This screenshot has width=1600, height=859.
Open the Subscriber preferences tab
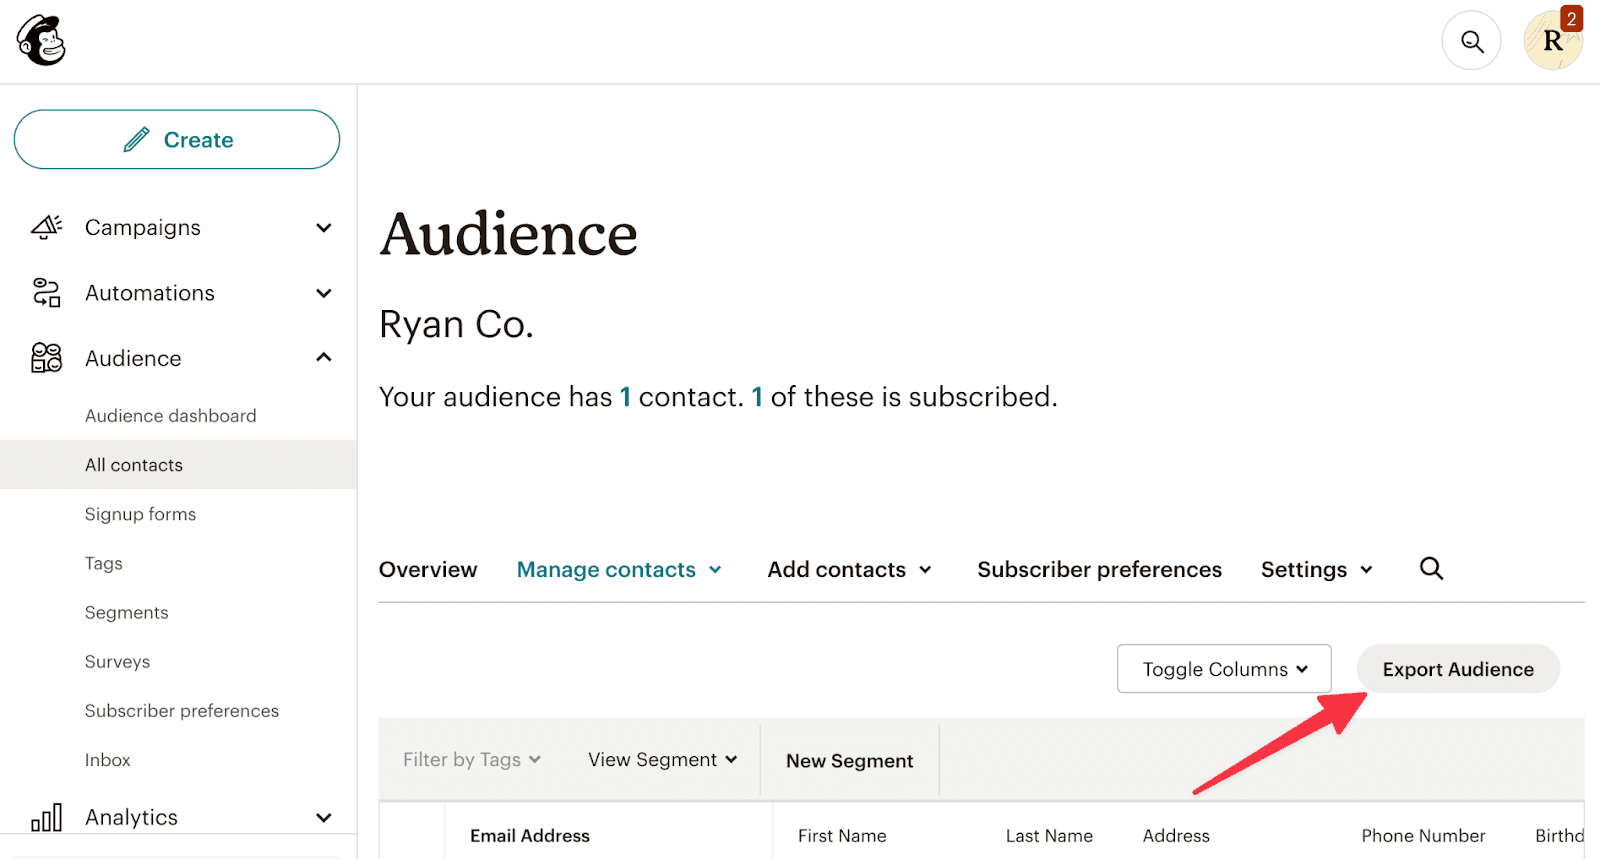pyautogui.click(x=1099, y=570)
